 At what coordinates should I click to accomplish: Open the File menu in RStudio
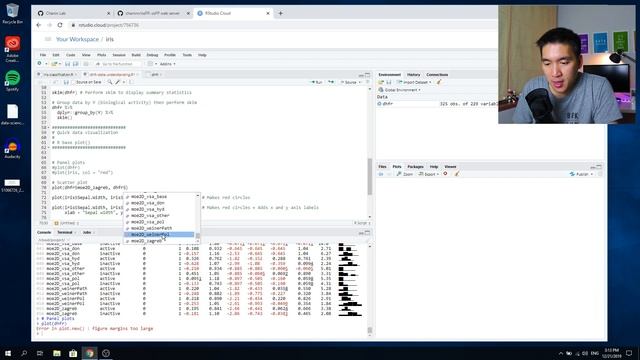[43, 55]
